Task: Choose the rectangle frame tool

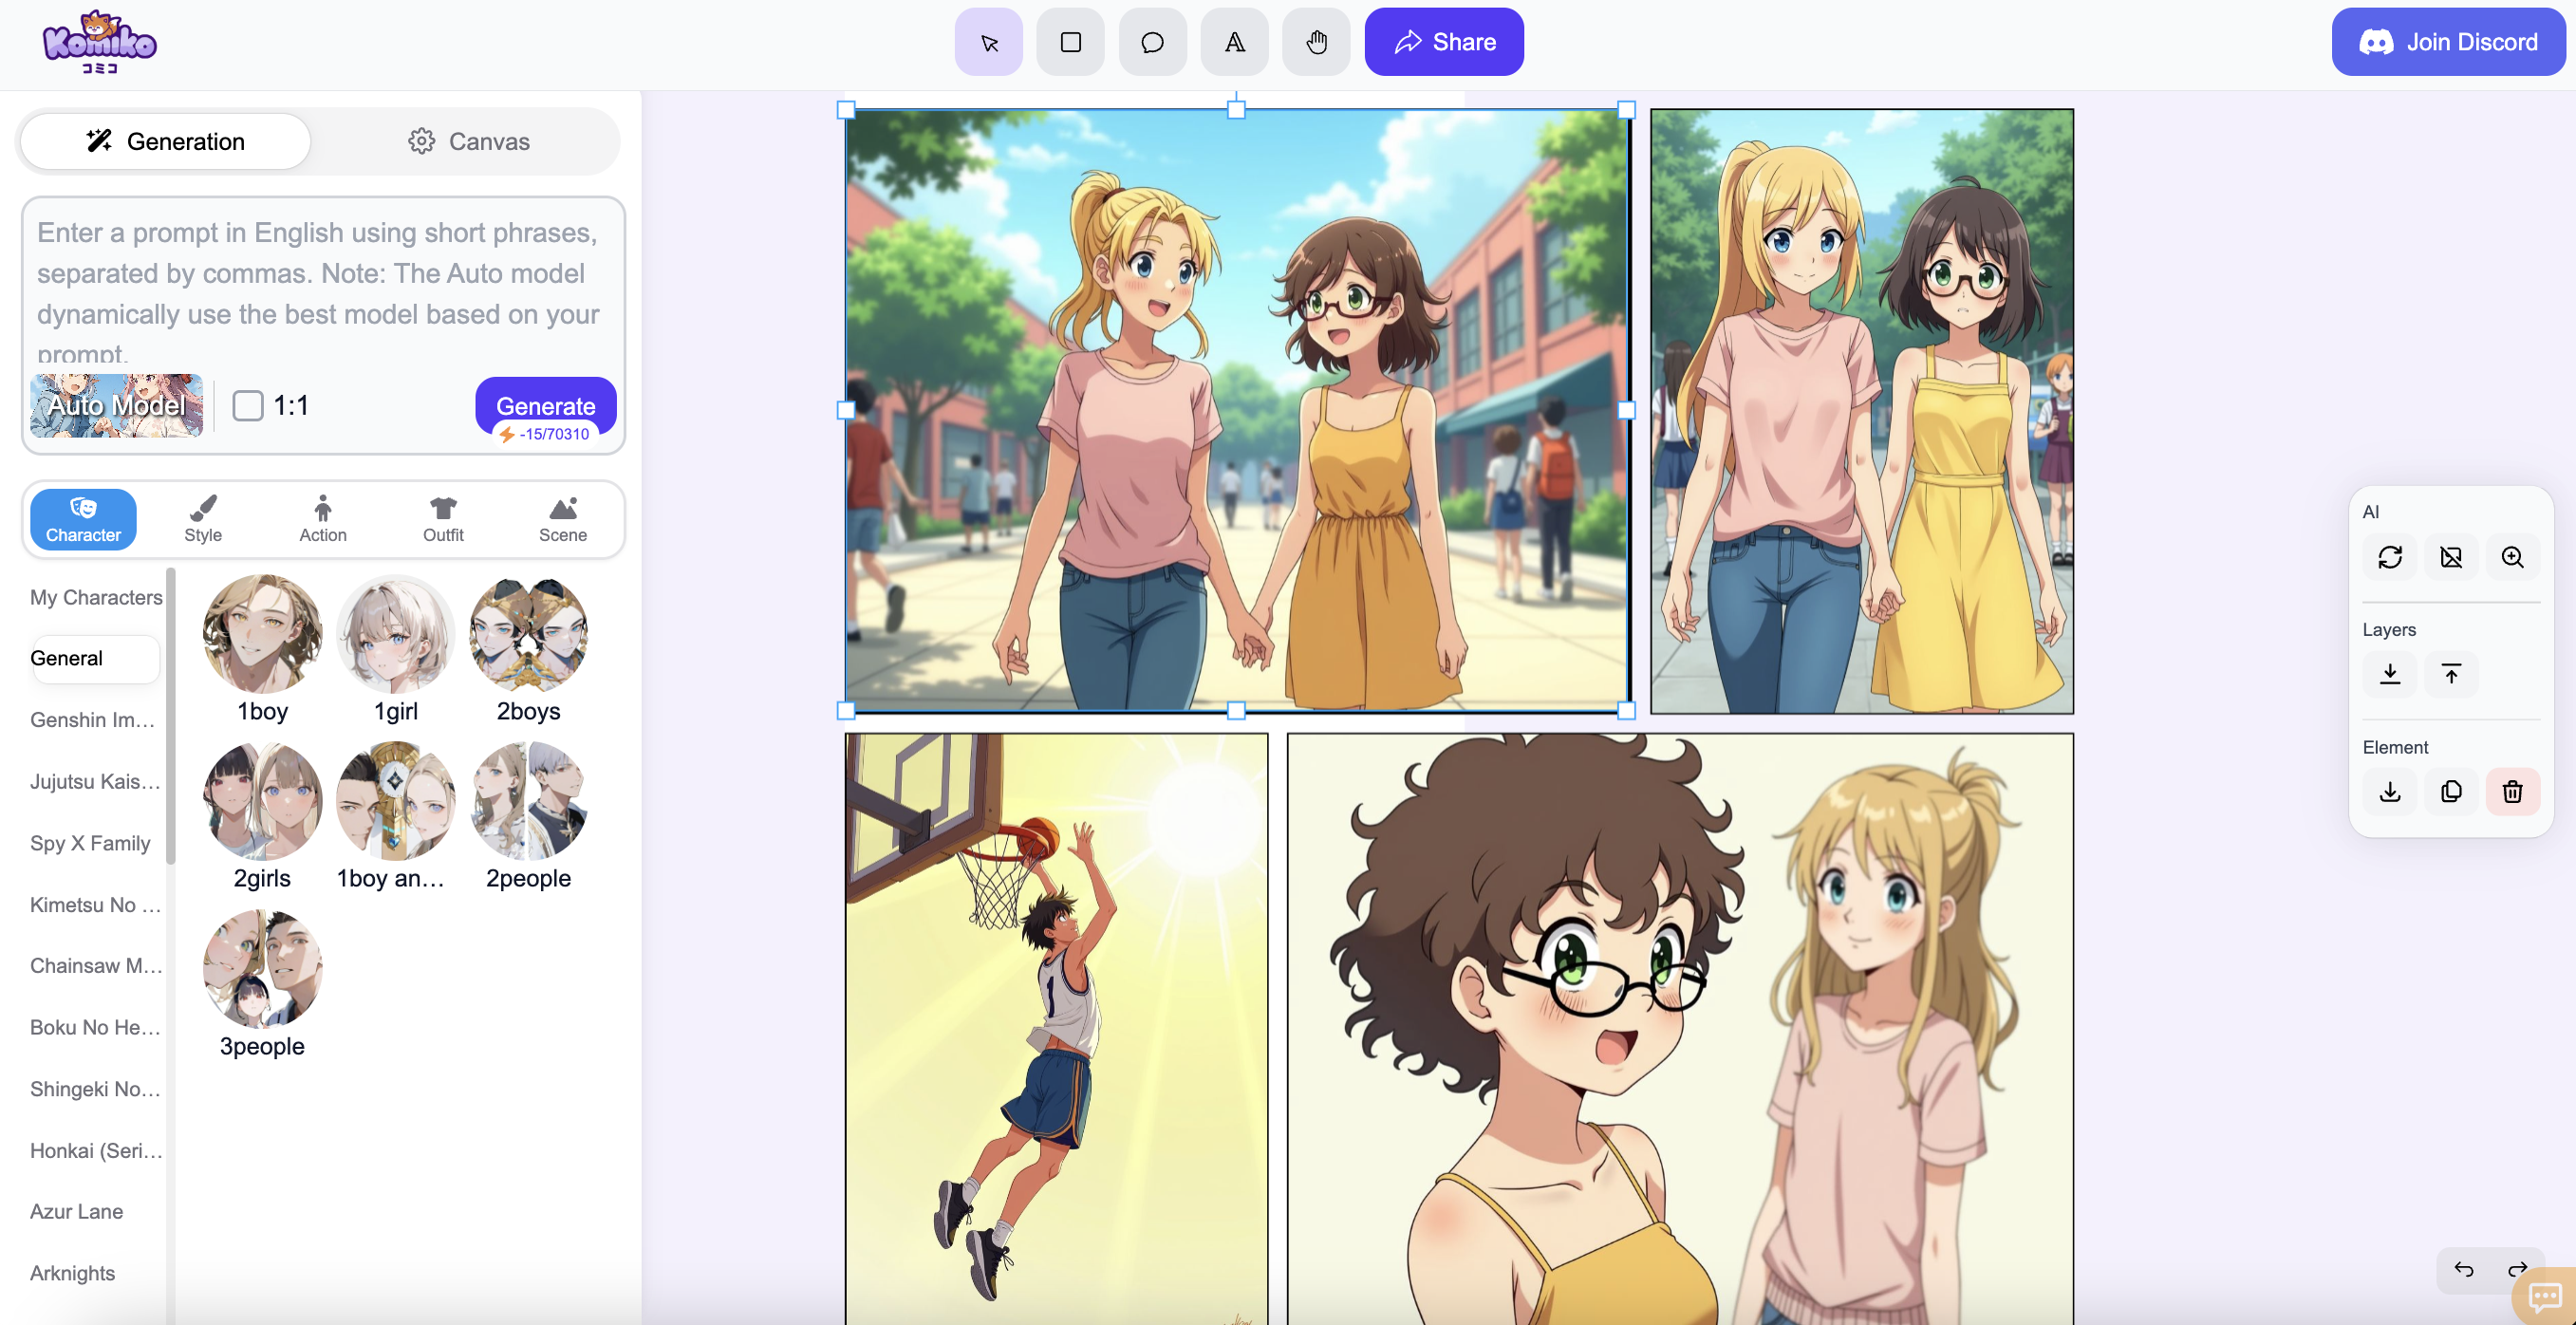Action: click(1070, 42)
